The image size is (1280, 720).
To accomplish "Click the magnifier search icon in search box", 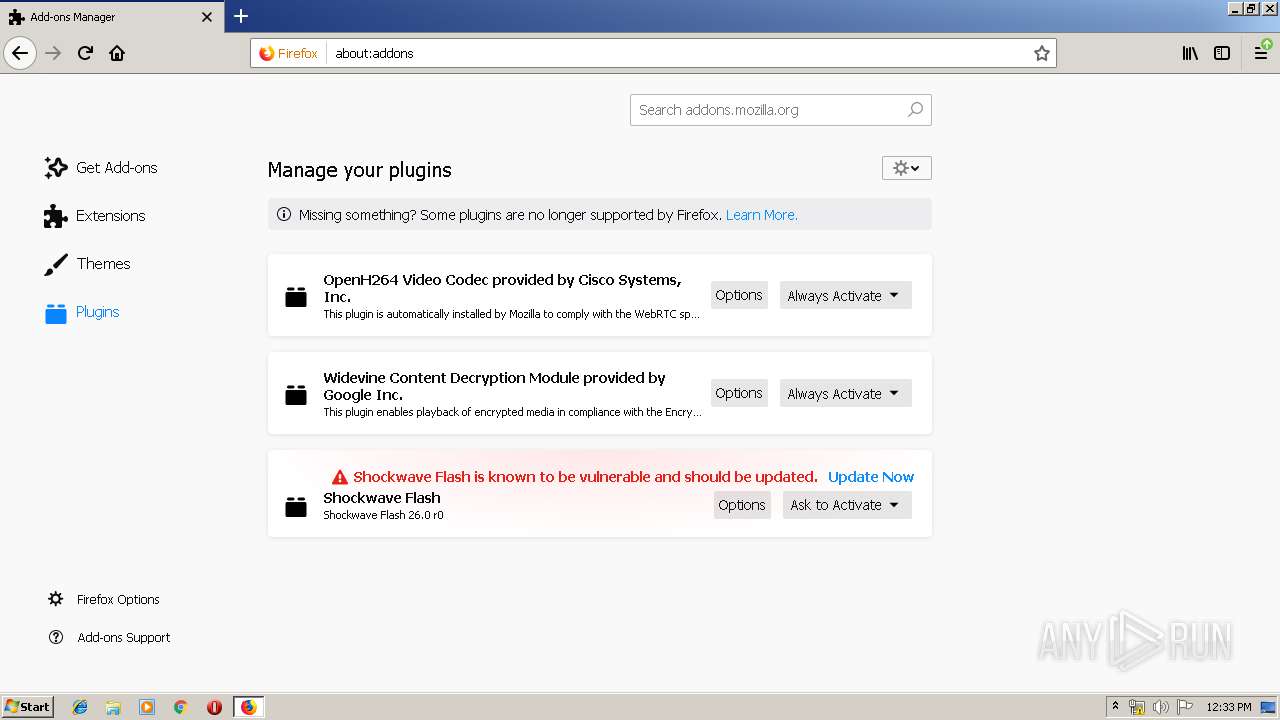I will [x=915, y=110].
